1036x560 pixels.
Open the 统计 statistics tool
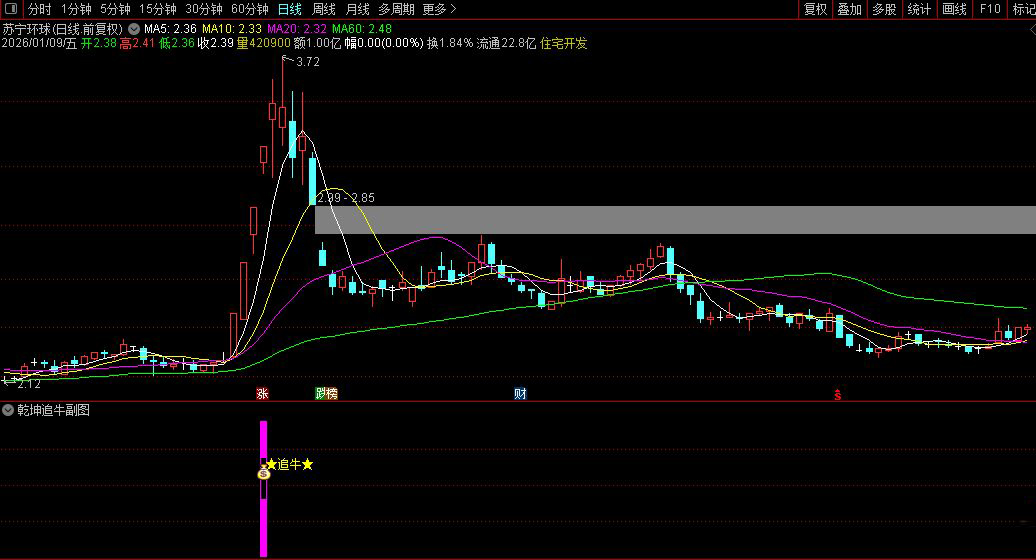[x=919, y=9]
